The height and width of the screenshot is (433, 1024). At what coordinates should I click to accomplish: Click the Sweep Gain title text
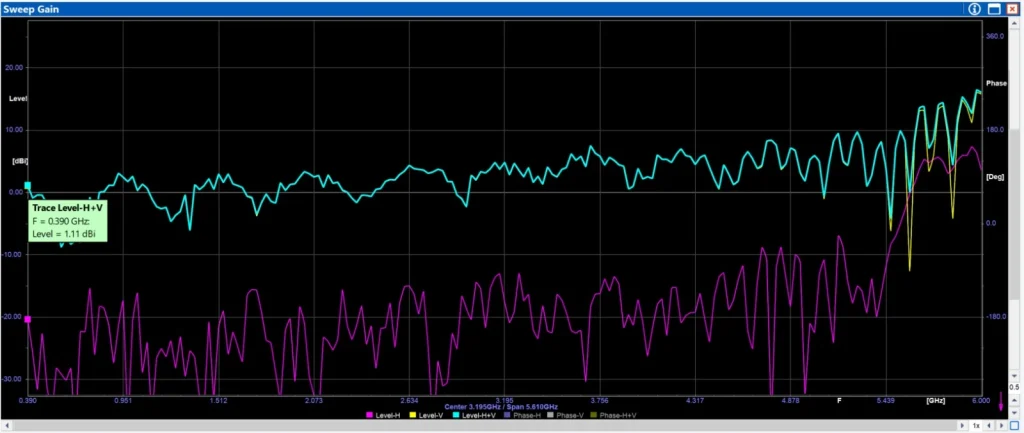tap(31, 9)
